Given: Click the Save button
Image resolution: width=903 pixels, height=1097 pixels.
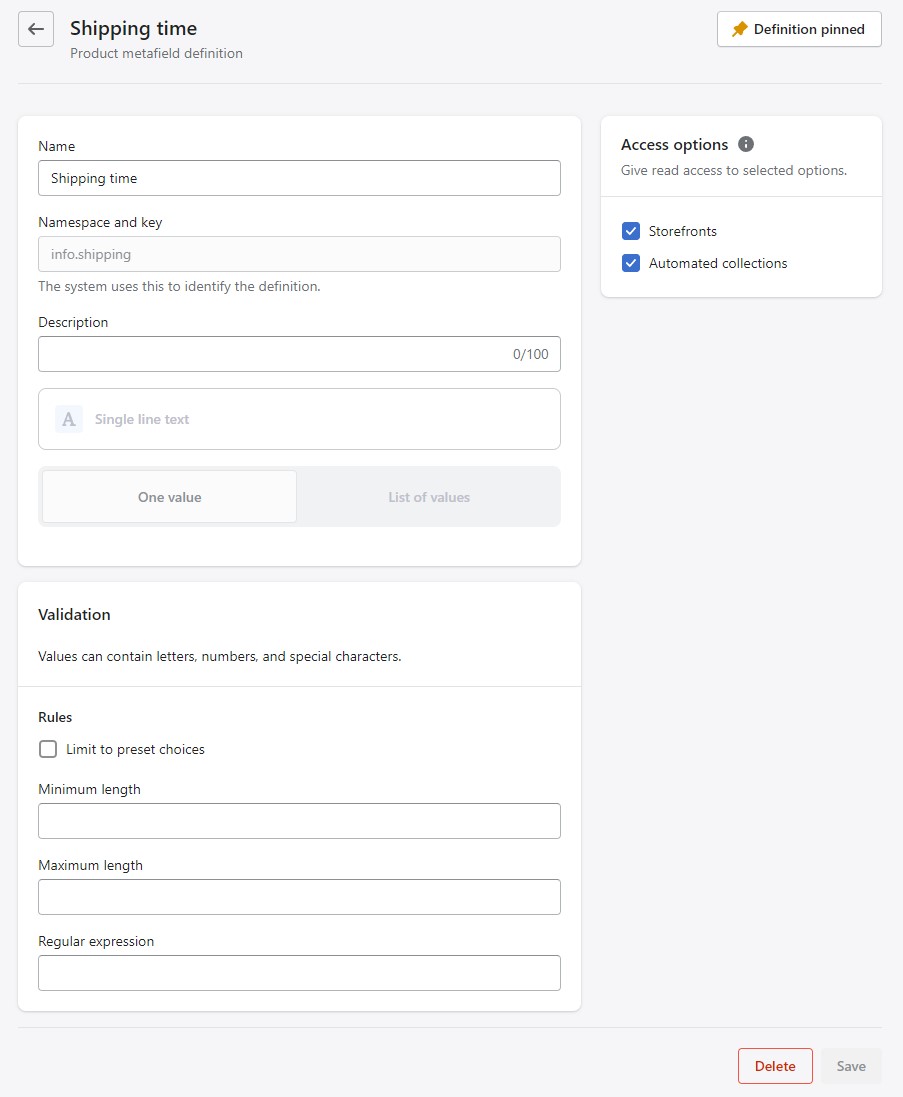Looking at the screenshot, I should pyautogui.click(x=851, y=1066).
